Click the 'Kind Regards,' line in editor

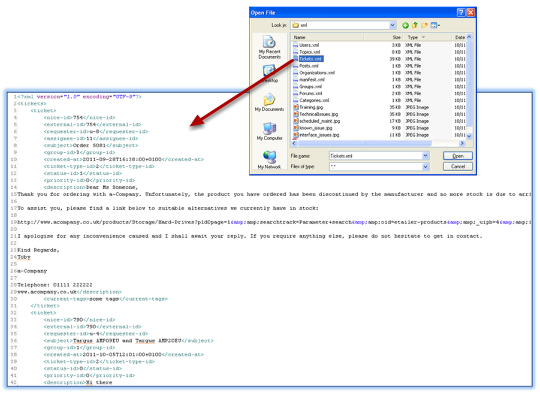(x=38, y=250)
